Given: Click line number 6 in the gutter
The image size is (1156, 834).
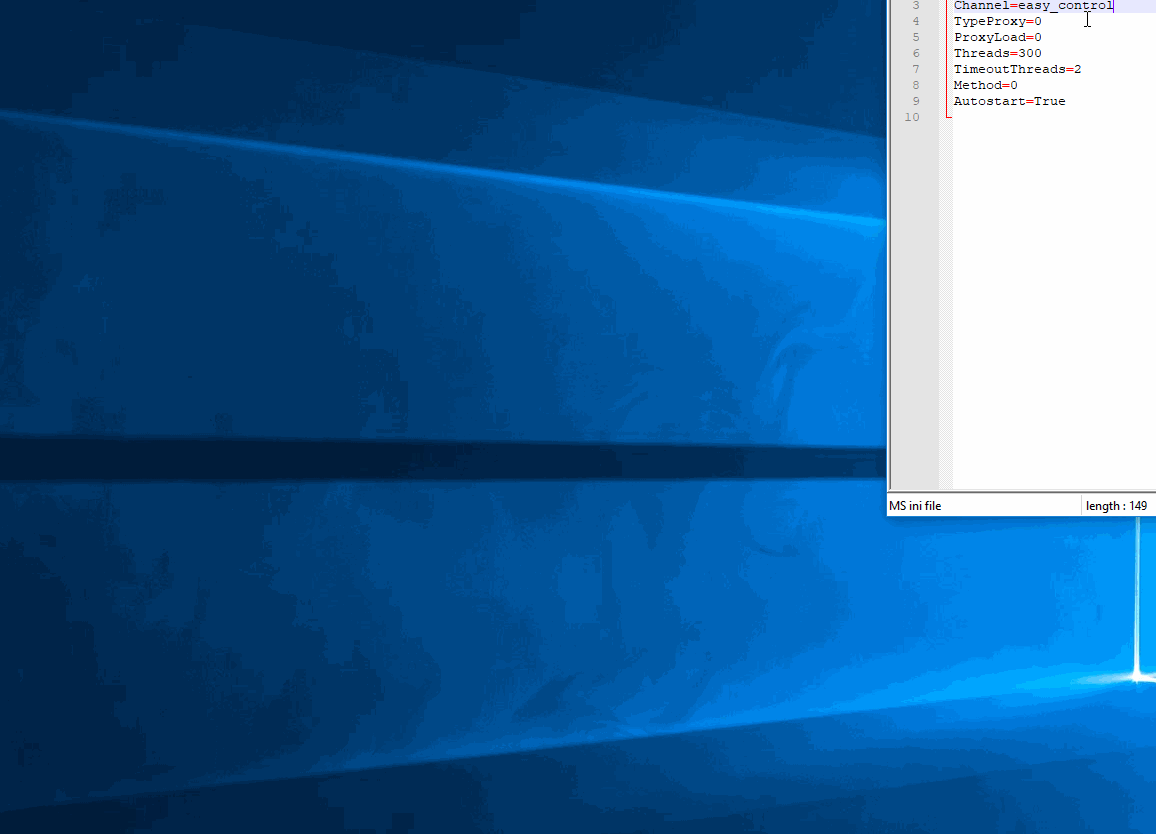Looking at the screenshot, I should click(x=915, y=53).
